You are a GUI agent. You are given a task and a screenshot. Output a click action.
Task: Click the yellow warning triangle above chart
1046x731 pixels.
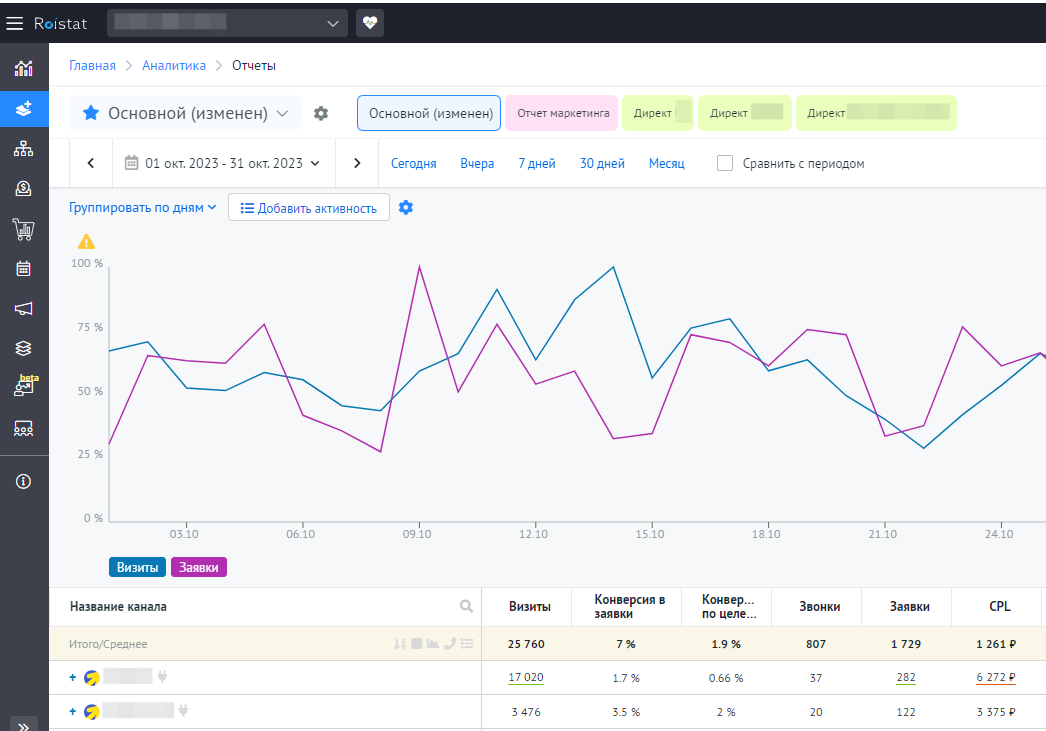pos(87,241)
